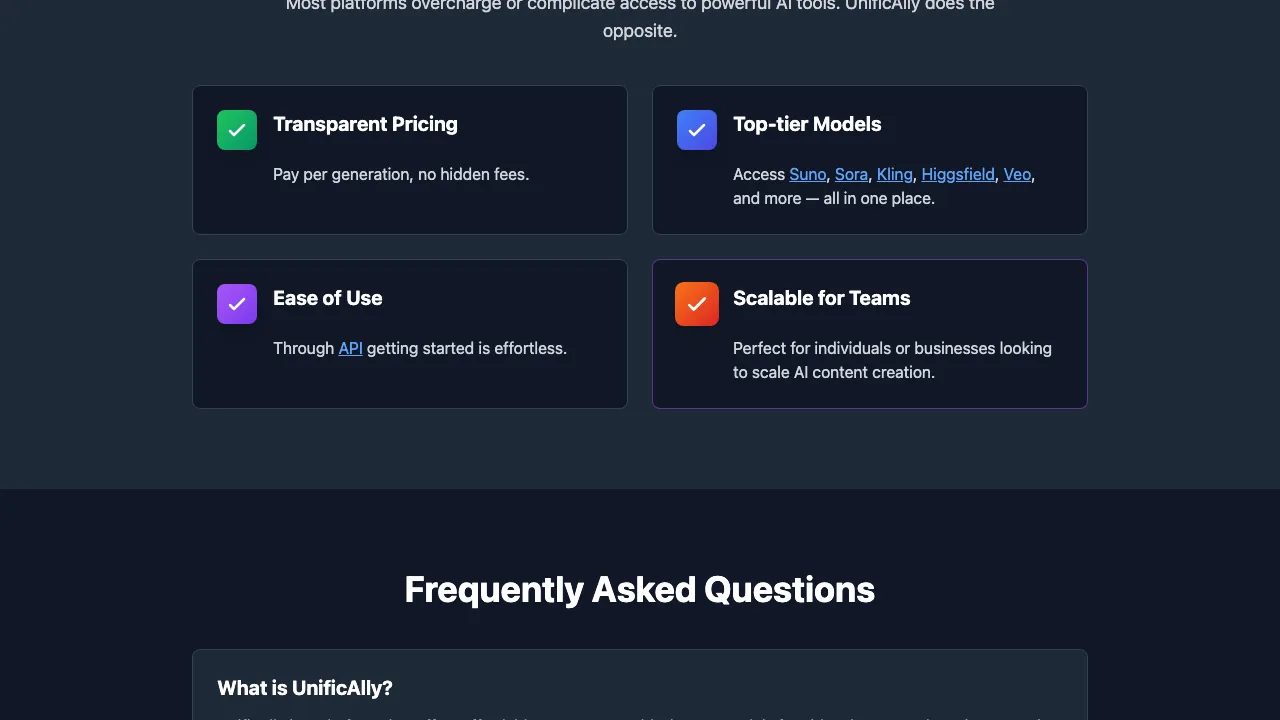Follow the Kling link
The height and width of the screenshot is (720, 1280).
pyautogui.click(x=894, y=174)
